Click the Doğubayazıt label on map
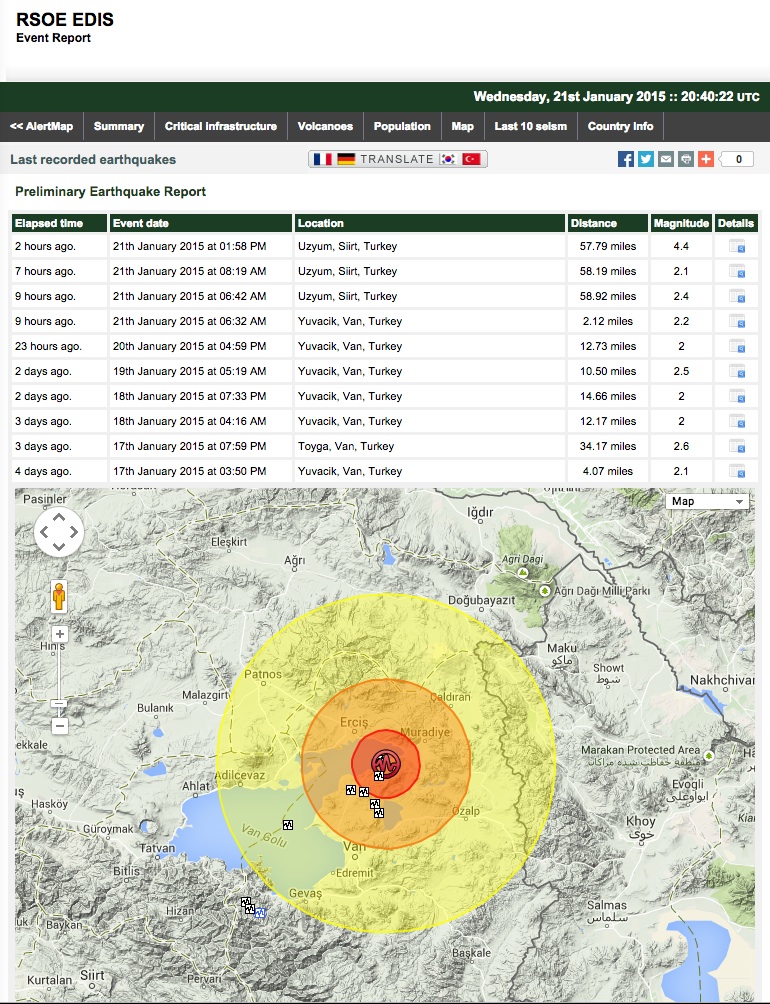 coord(481,601)
